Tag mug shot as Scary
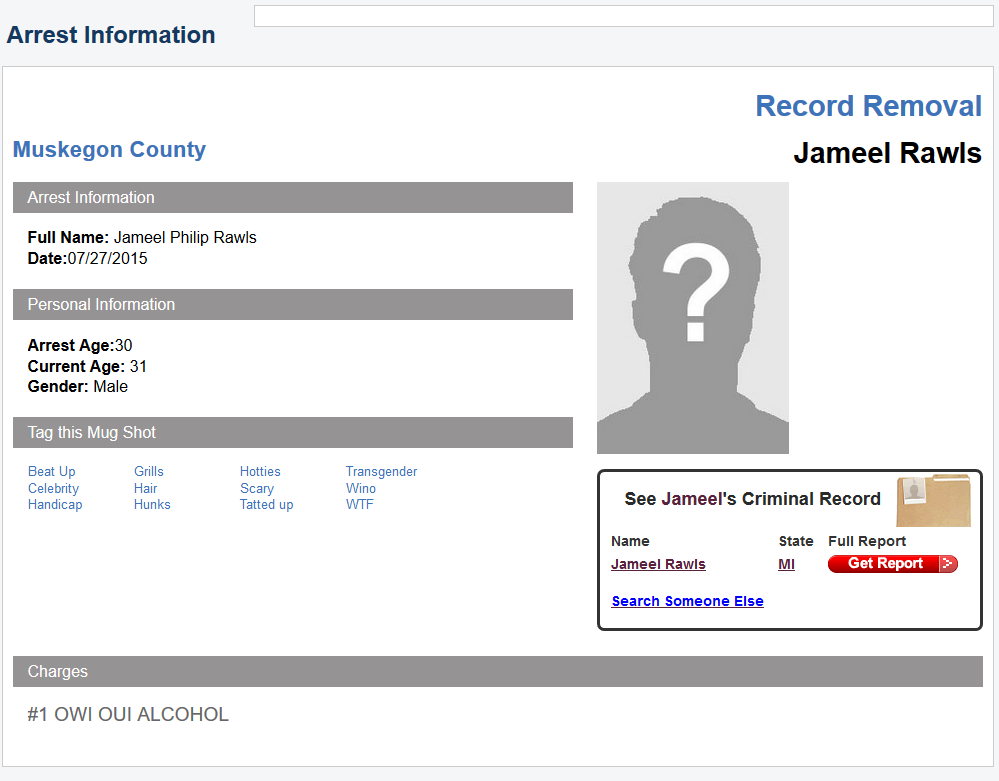The image size is (999, 781). click(x=257, y=489)
